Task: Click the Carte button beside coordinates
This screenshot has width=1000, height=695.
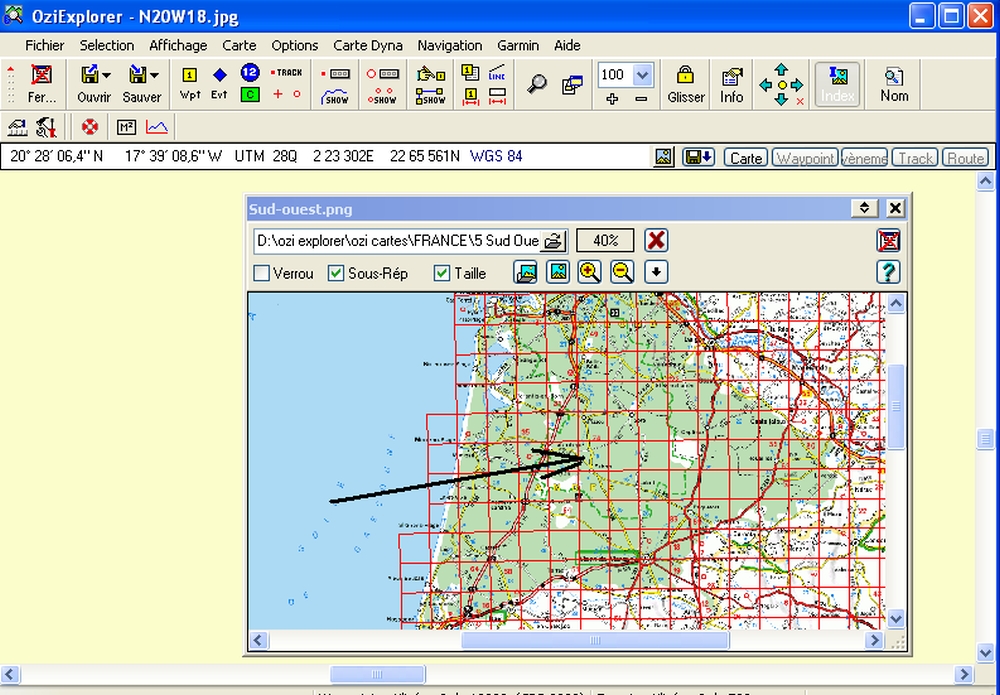Action: 746,158
